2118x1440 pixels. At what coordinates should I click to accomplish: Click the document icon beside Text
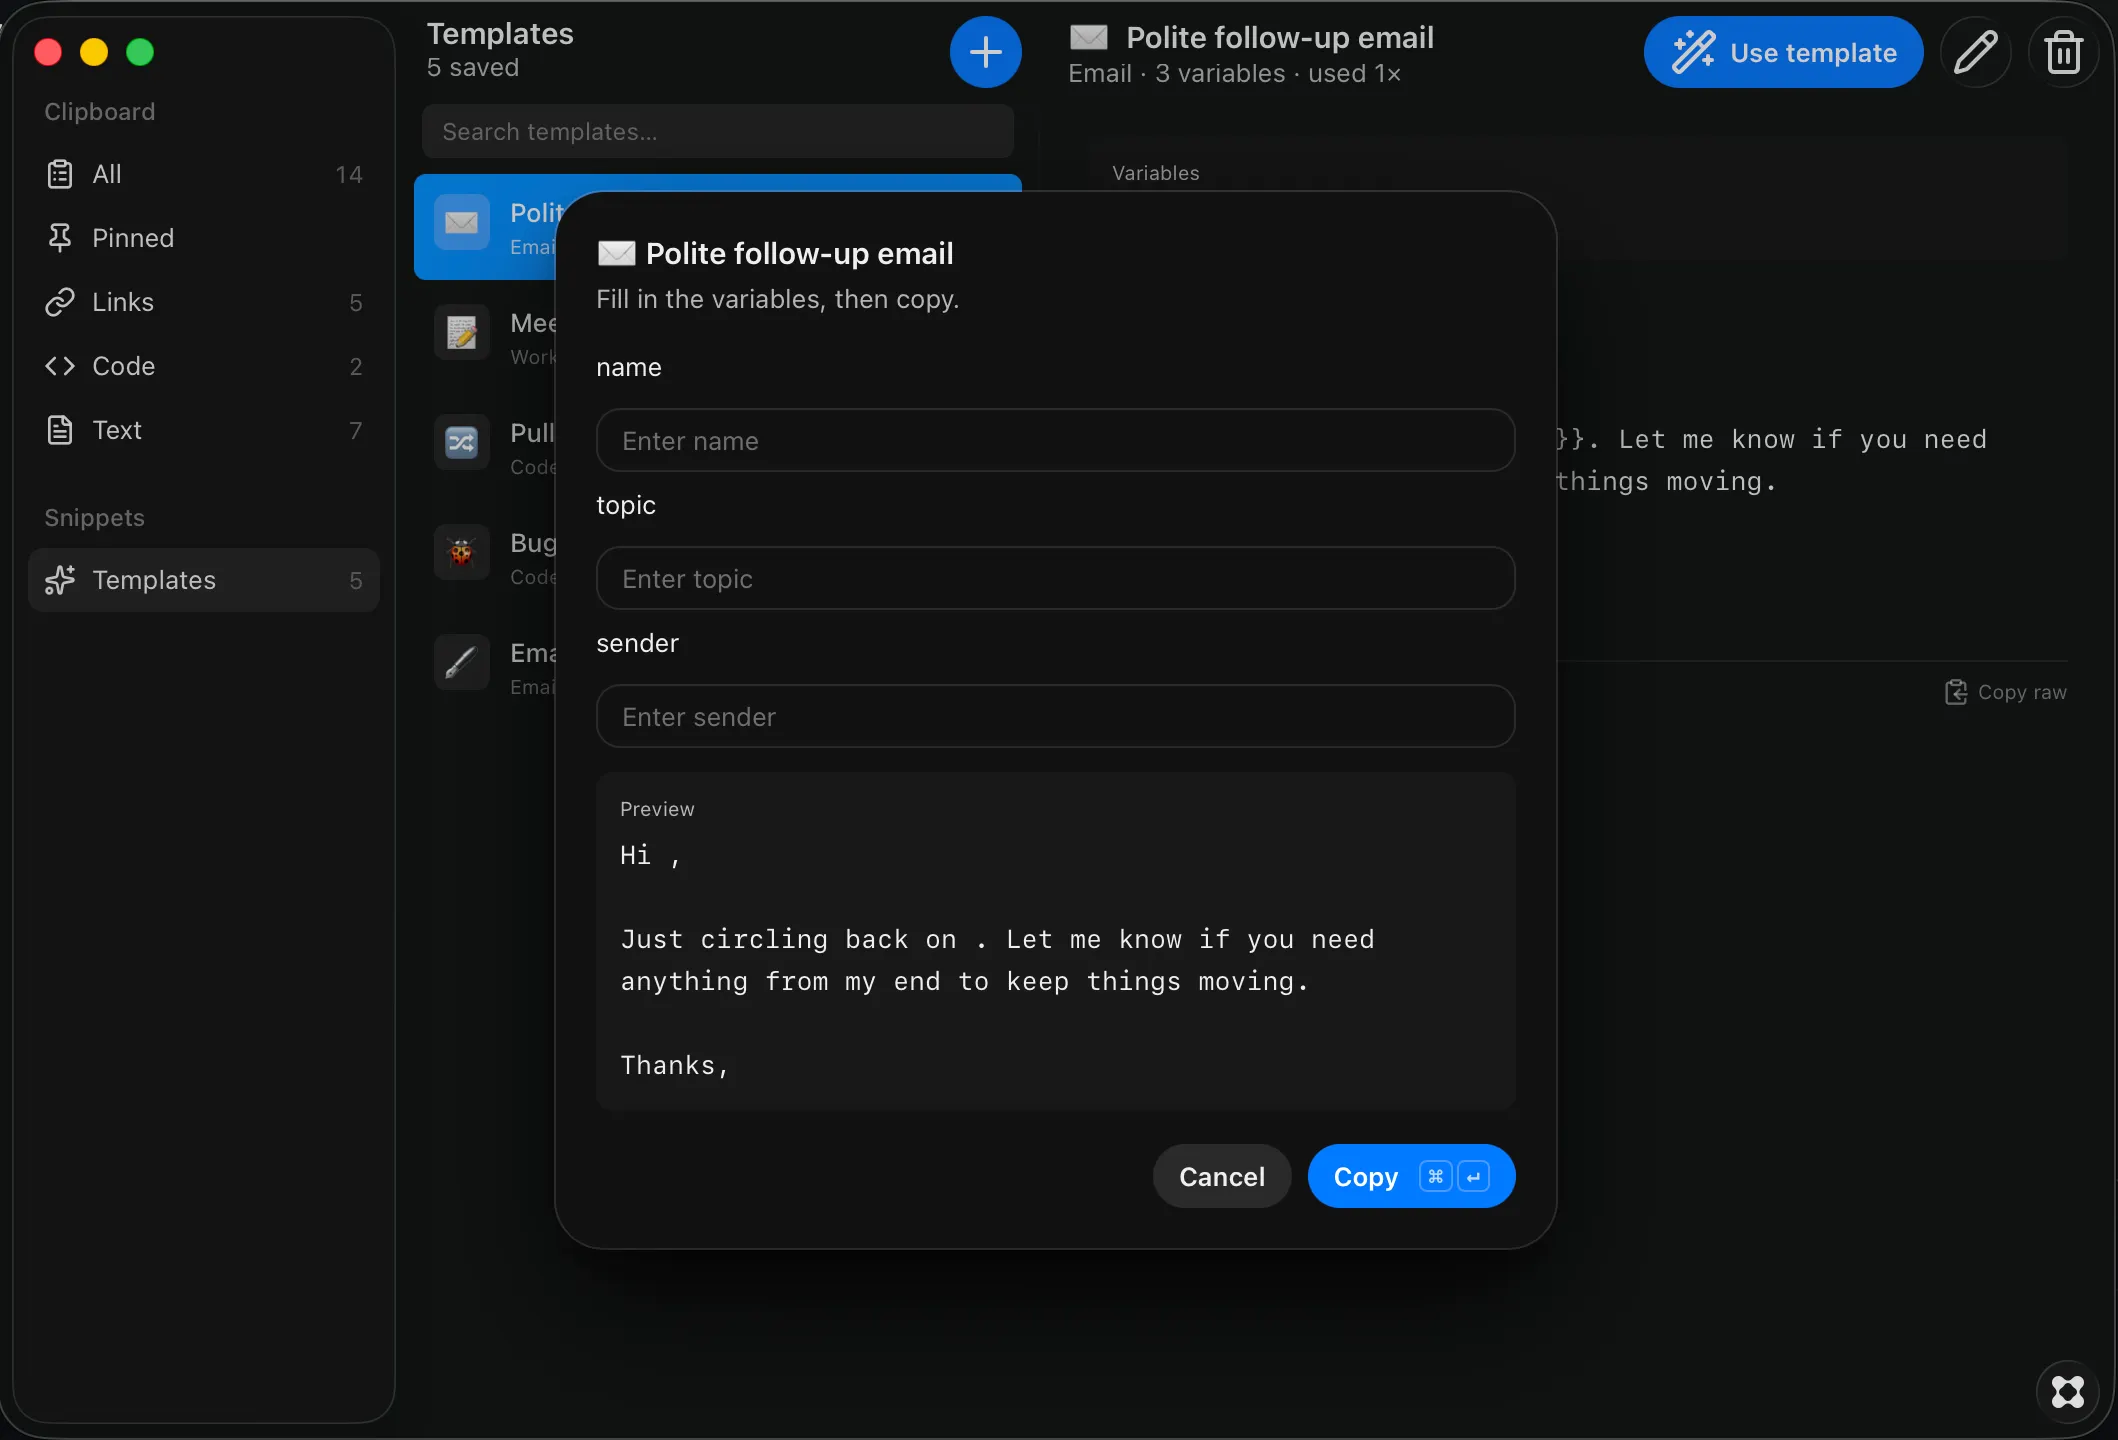(x=60, y=430)
